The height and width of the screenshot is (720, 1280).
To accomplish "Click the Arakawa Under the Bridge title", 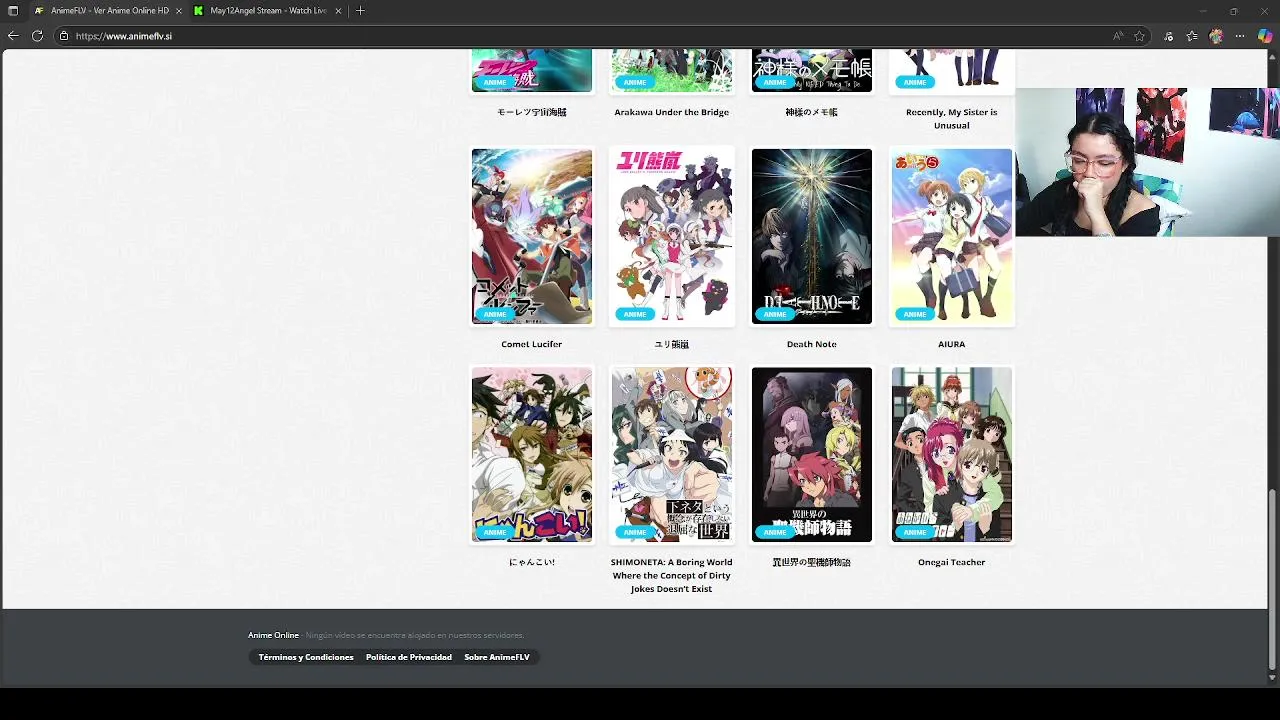I will pos(672,112).
